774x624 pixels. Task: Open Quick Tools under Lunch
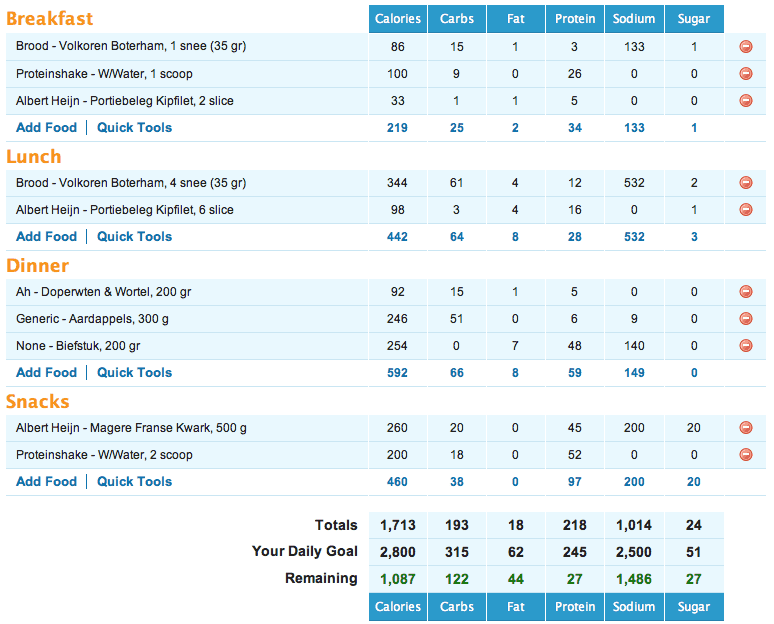point(134,236)
